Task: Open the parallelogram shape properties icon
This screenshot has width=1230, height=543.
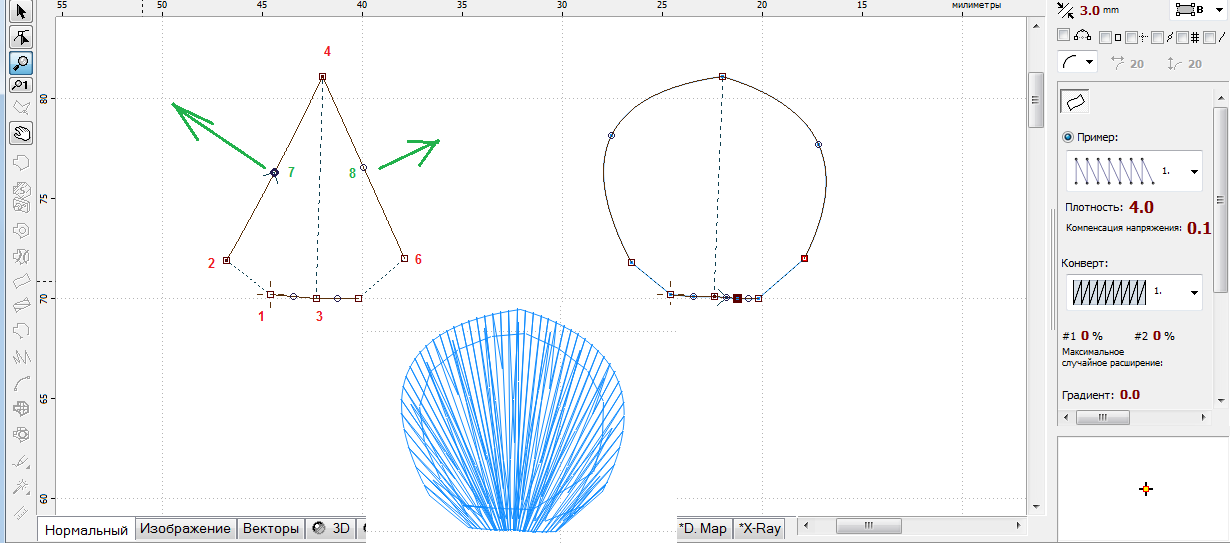Action: pos(1075,101)
